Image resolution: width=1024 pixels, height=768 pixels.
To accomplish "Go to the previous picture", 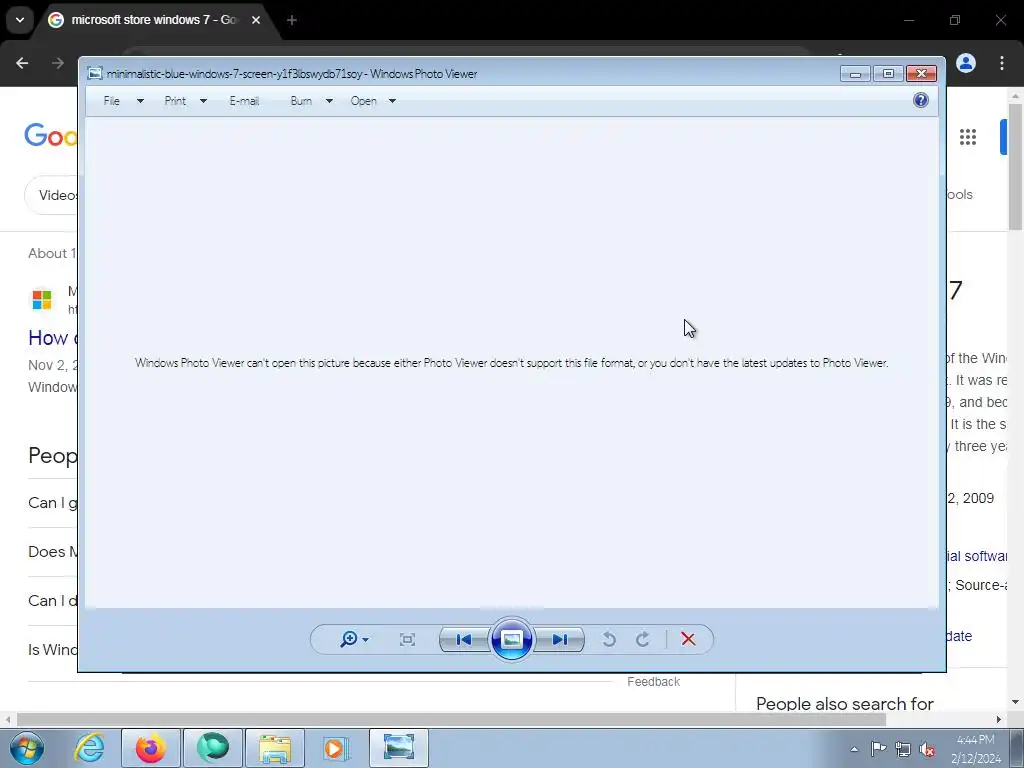I will pyautogui.click(x=464, y=639).
